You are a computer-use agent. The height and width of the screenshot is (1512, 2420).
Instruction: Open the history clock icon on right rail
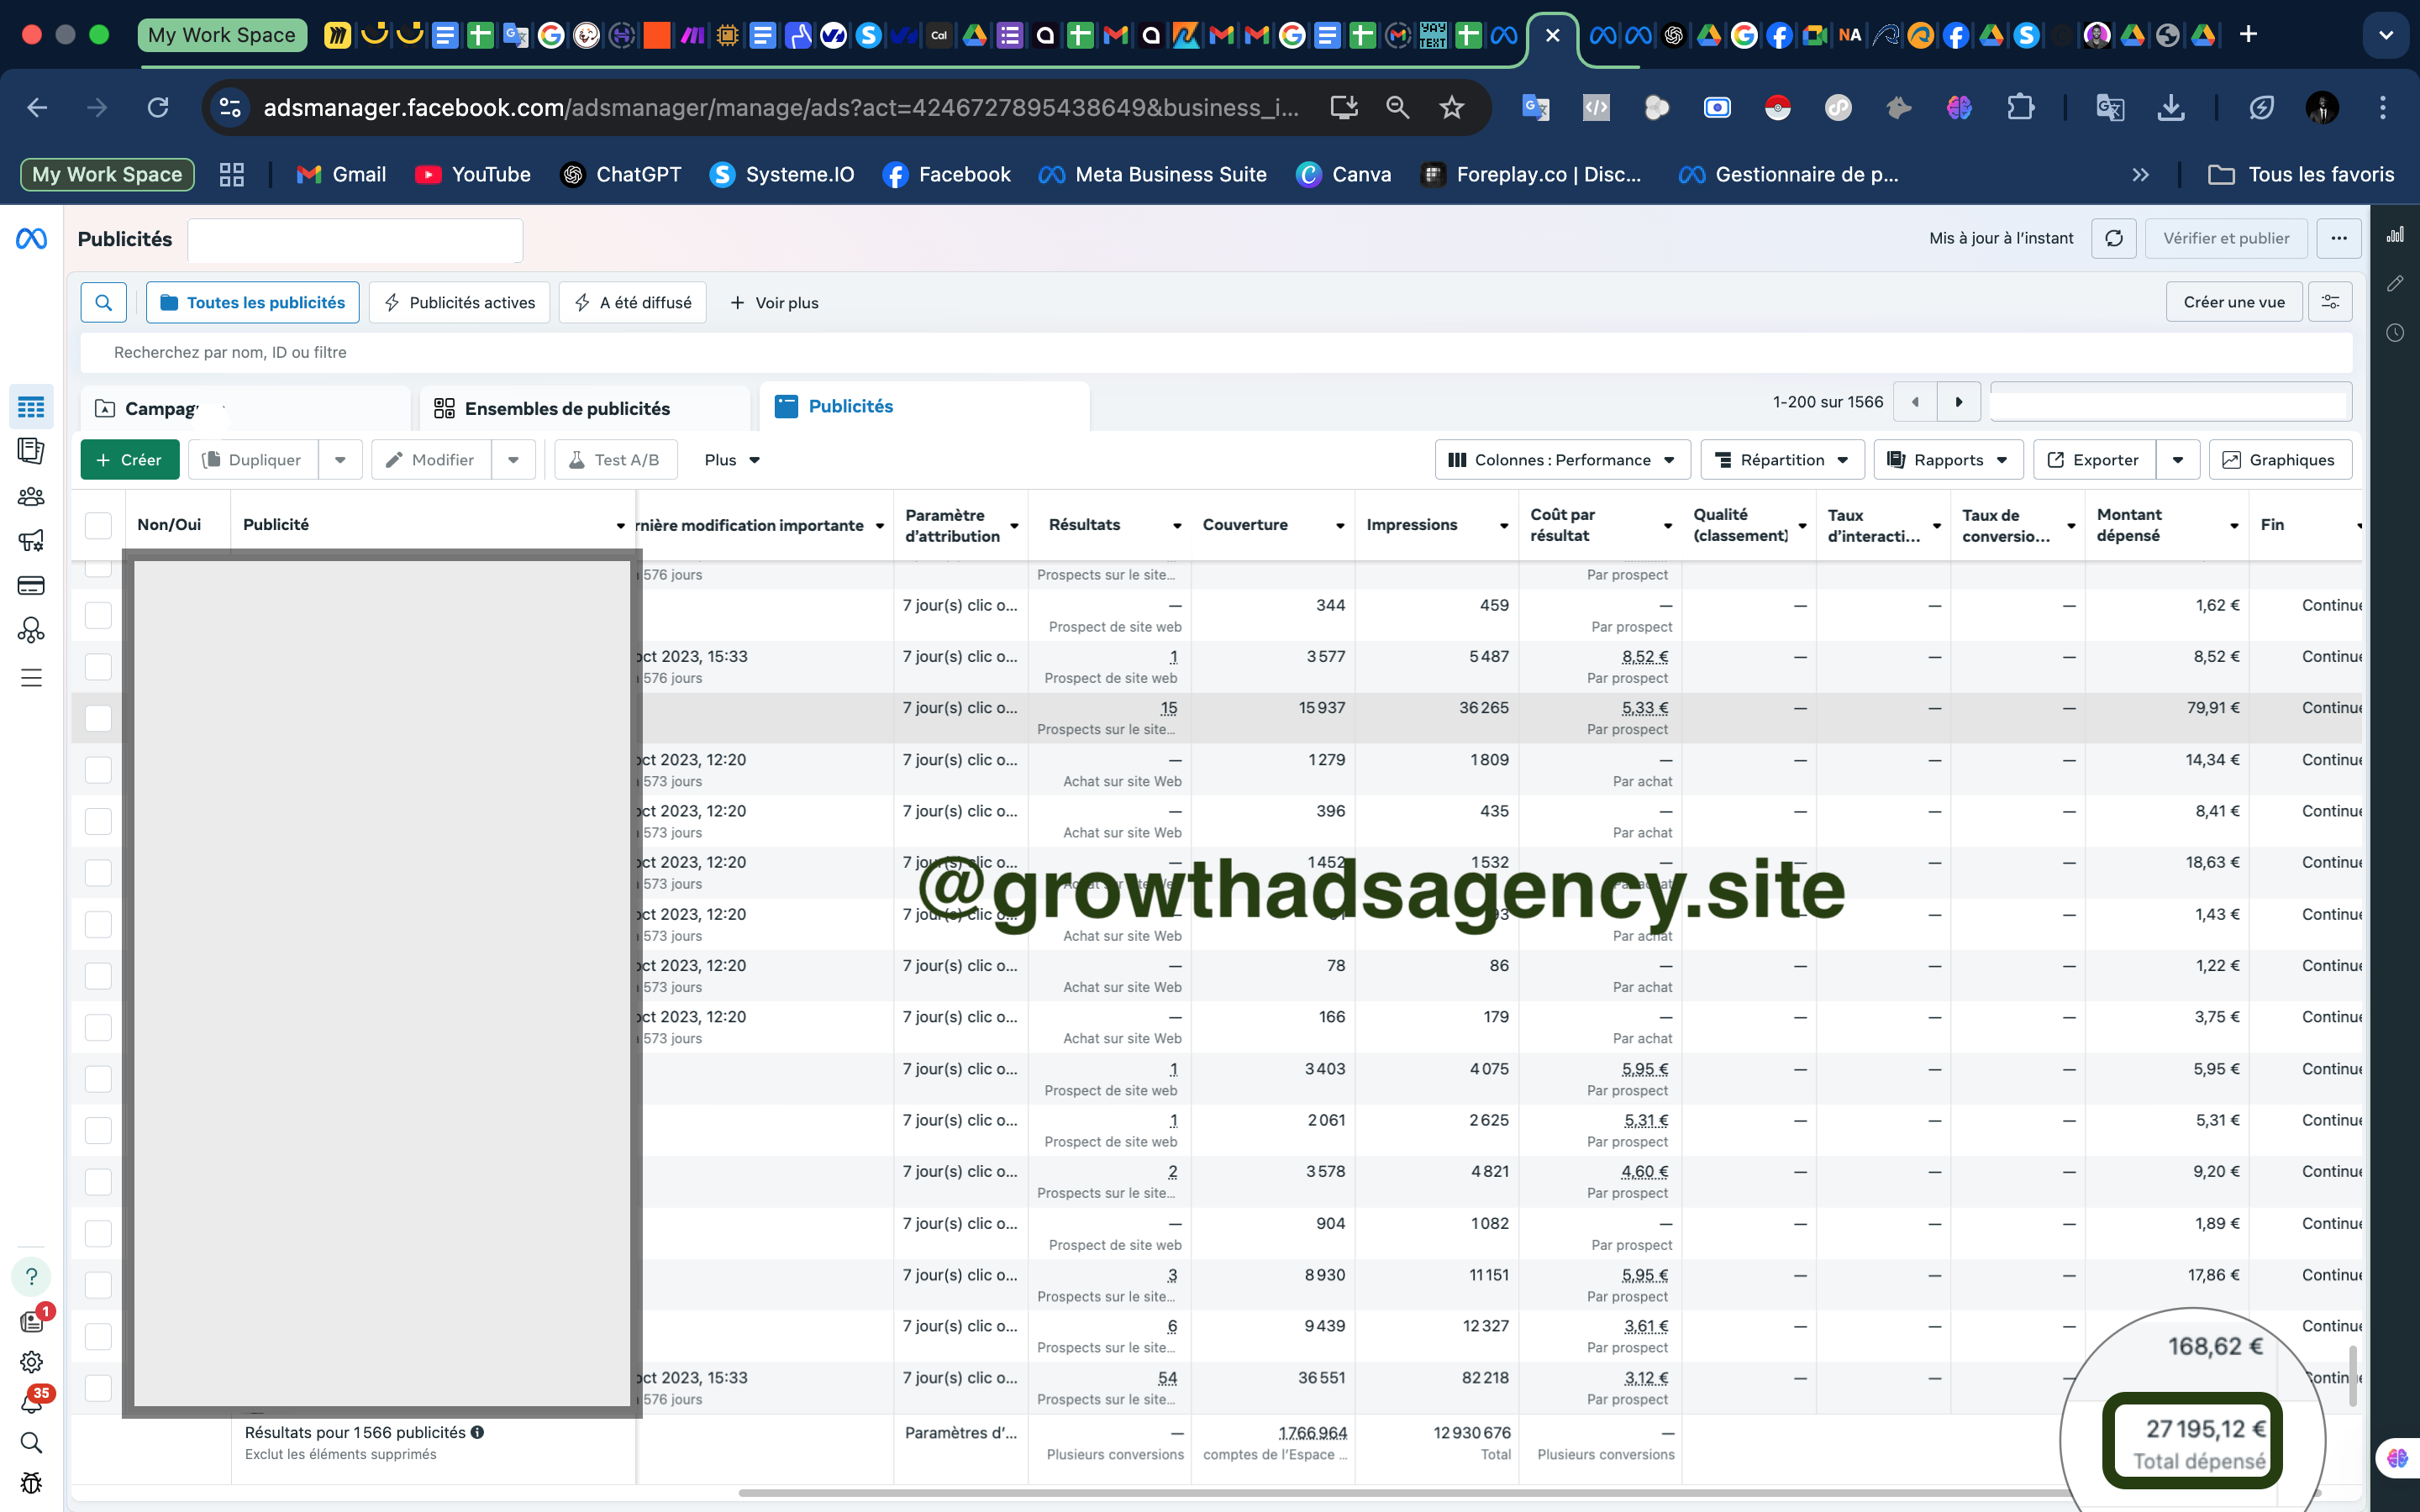[x=2395, y=332]
